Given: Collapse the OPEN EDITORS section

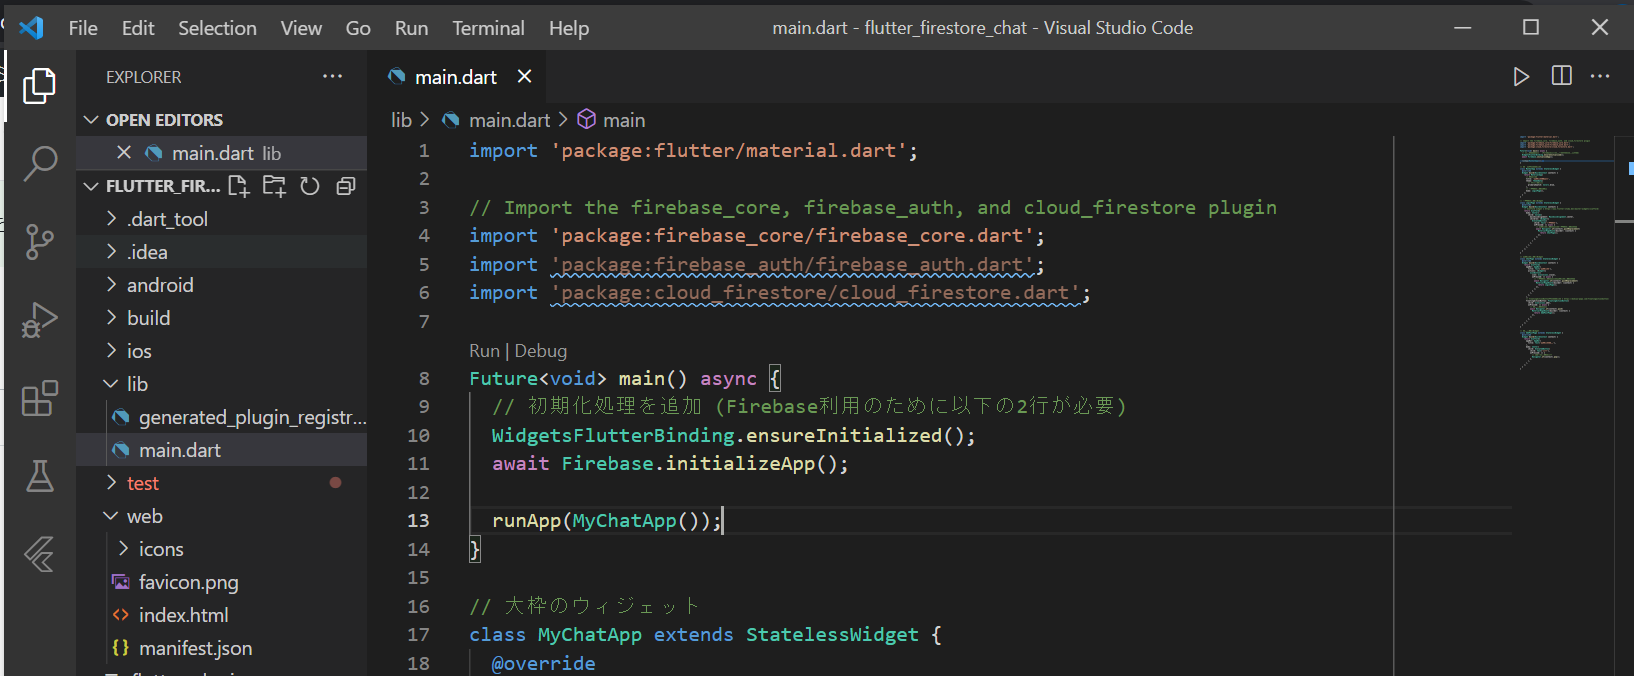Looking at the screenshot, I should [x=91, y=119].
